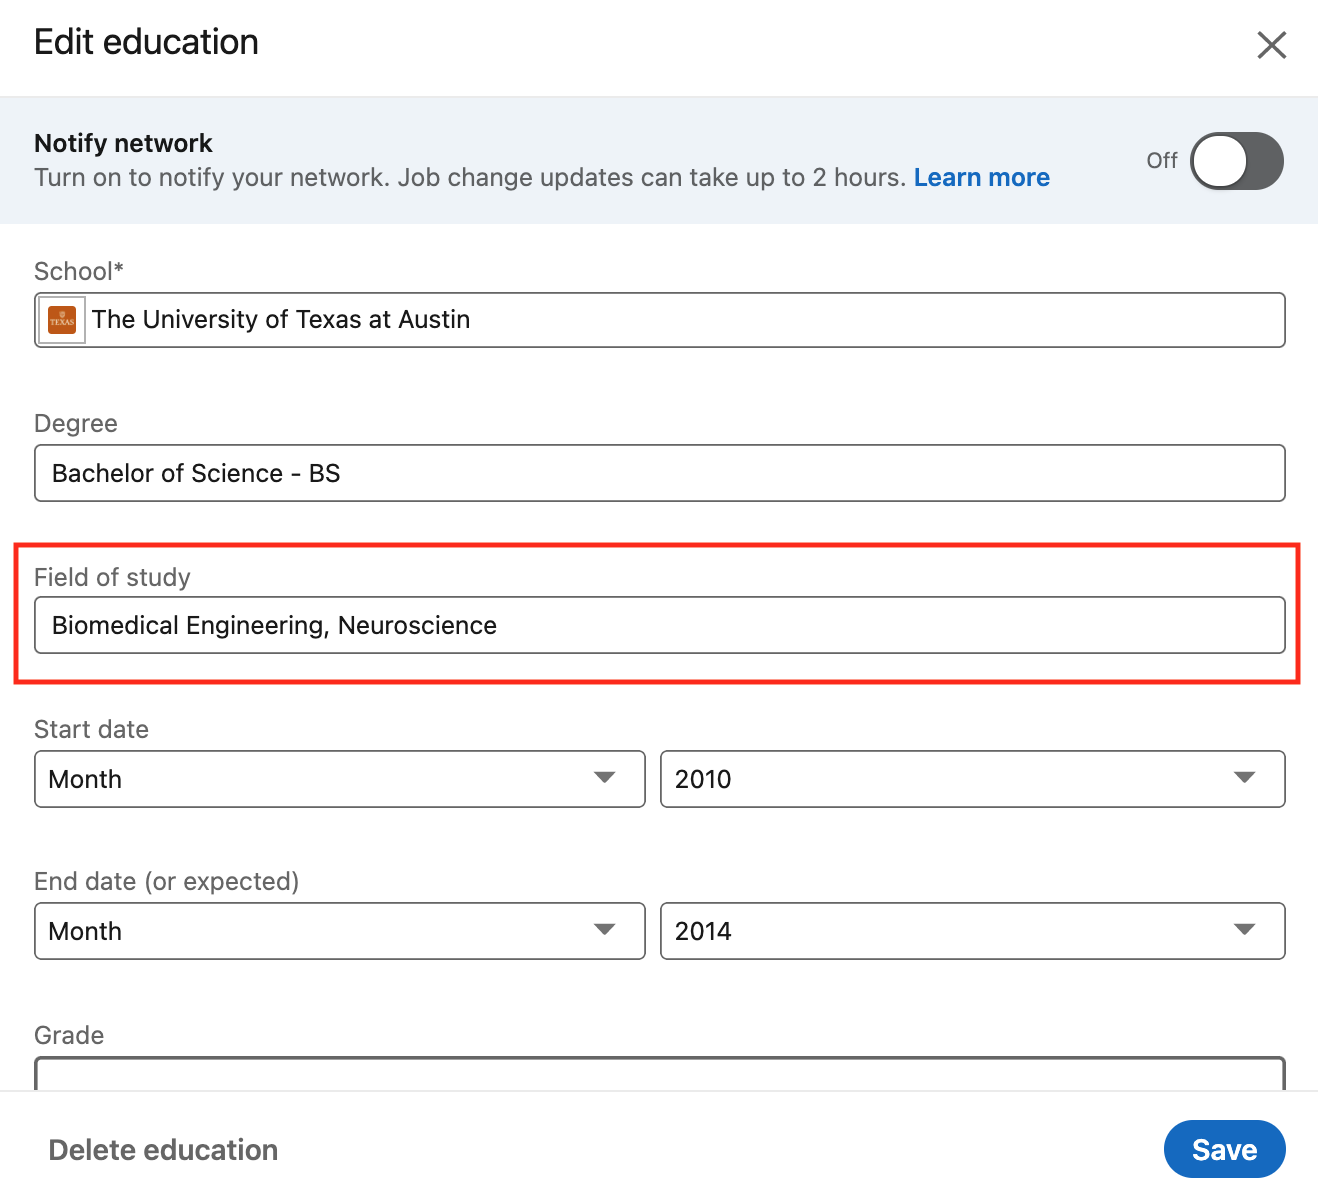Click the Grade field label

[69, 1035]
